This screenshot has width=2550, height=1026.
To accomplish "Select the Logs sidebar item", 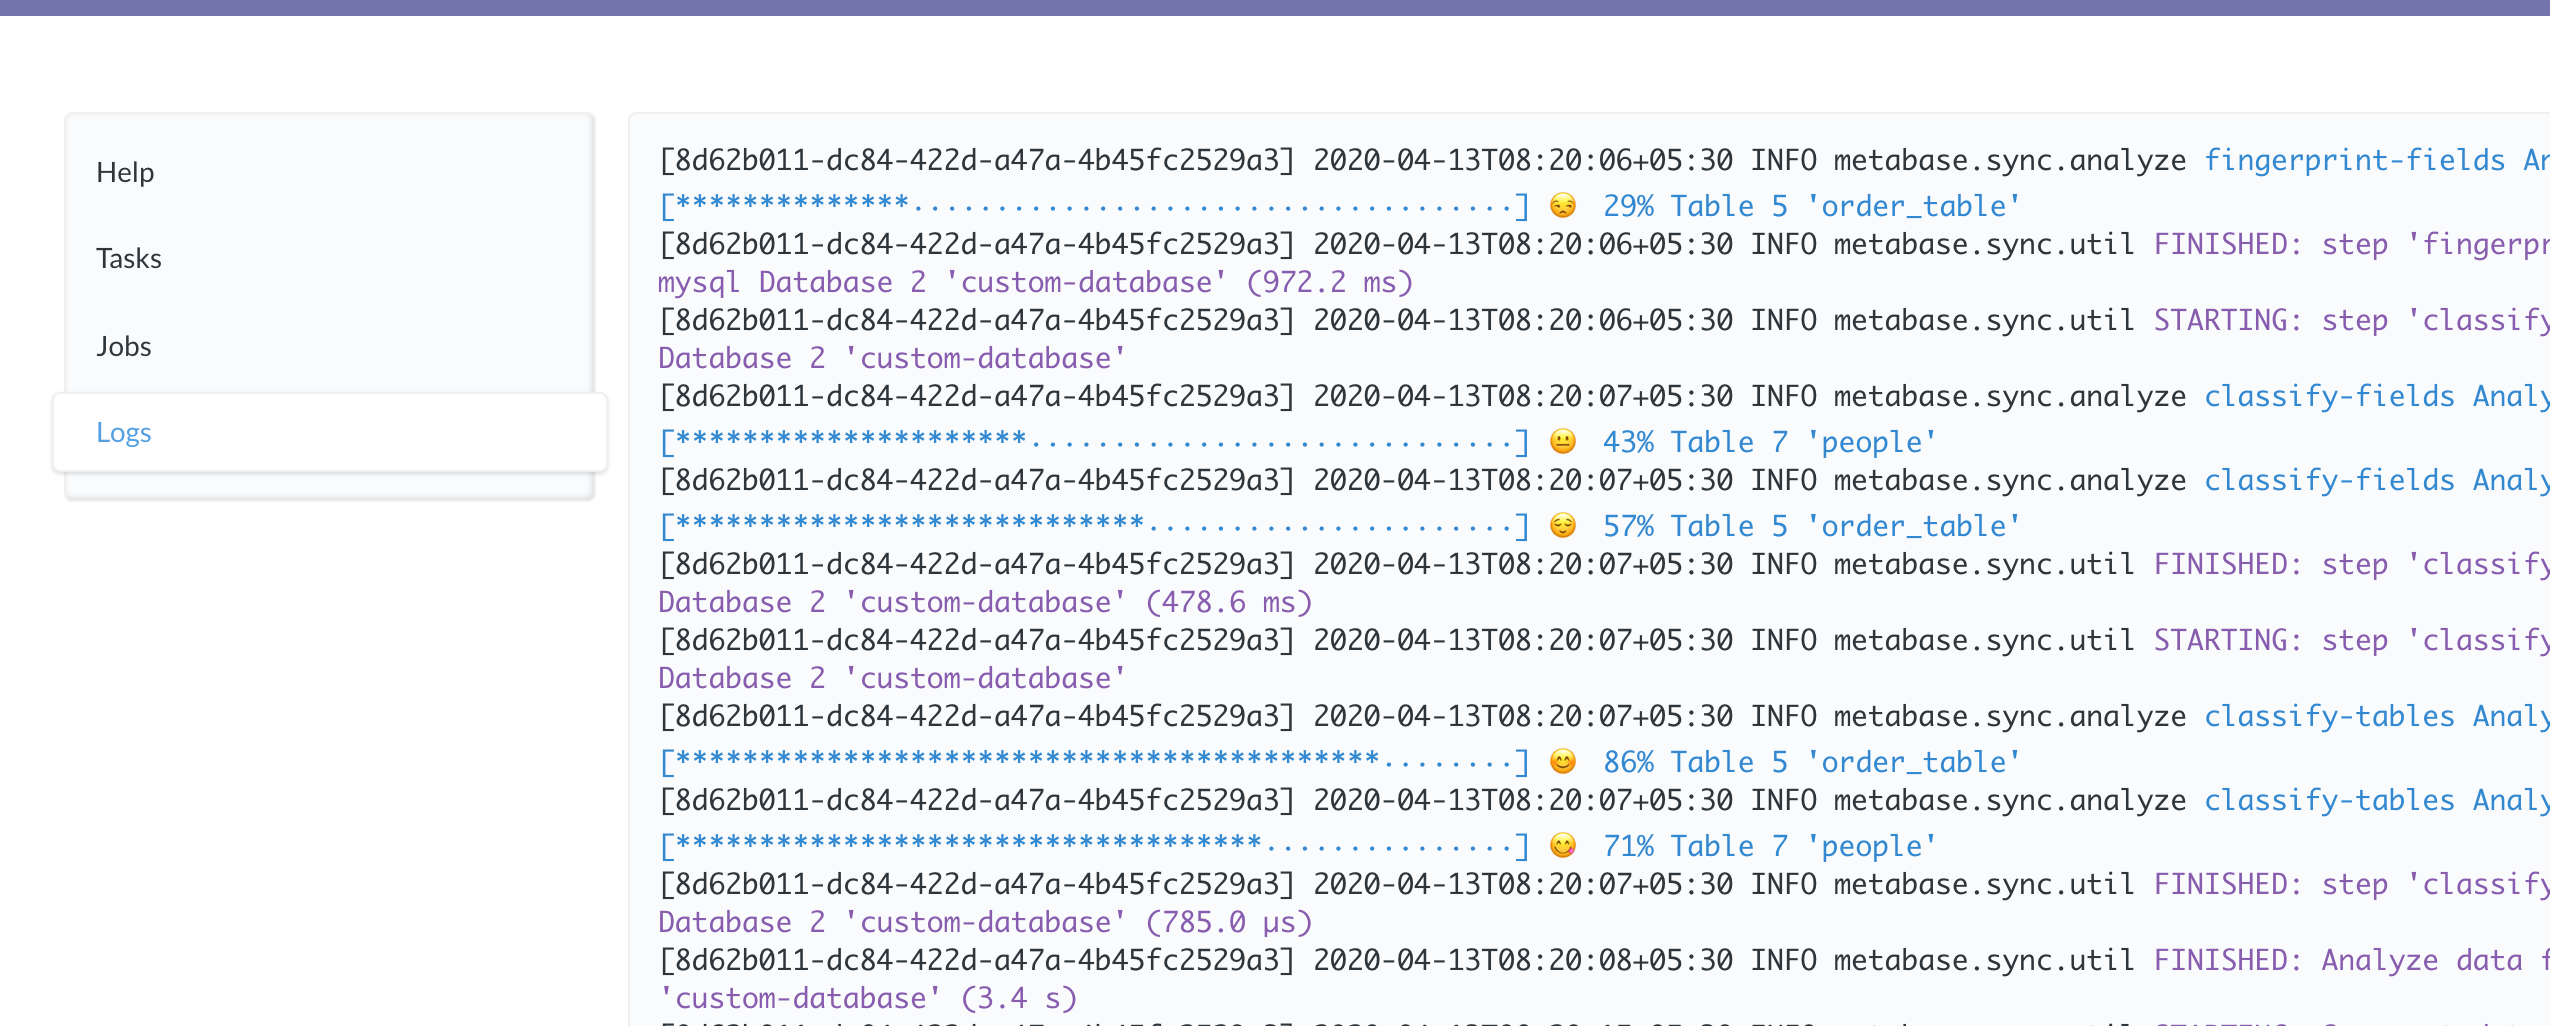I will (124, 432).
